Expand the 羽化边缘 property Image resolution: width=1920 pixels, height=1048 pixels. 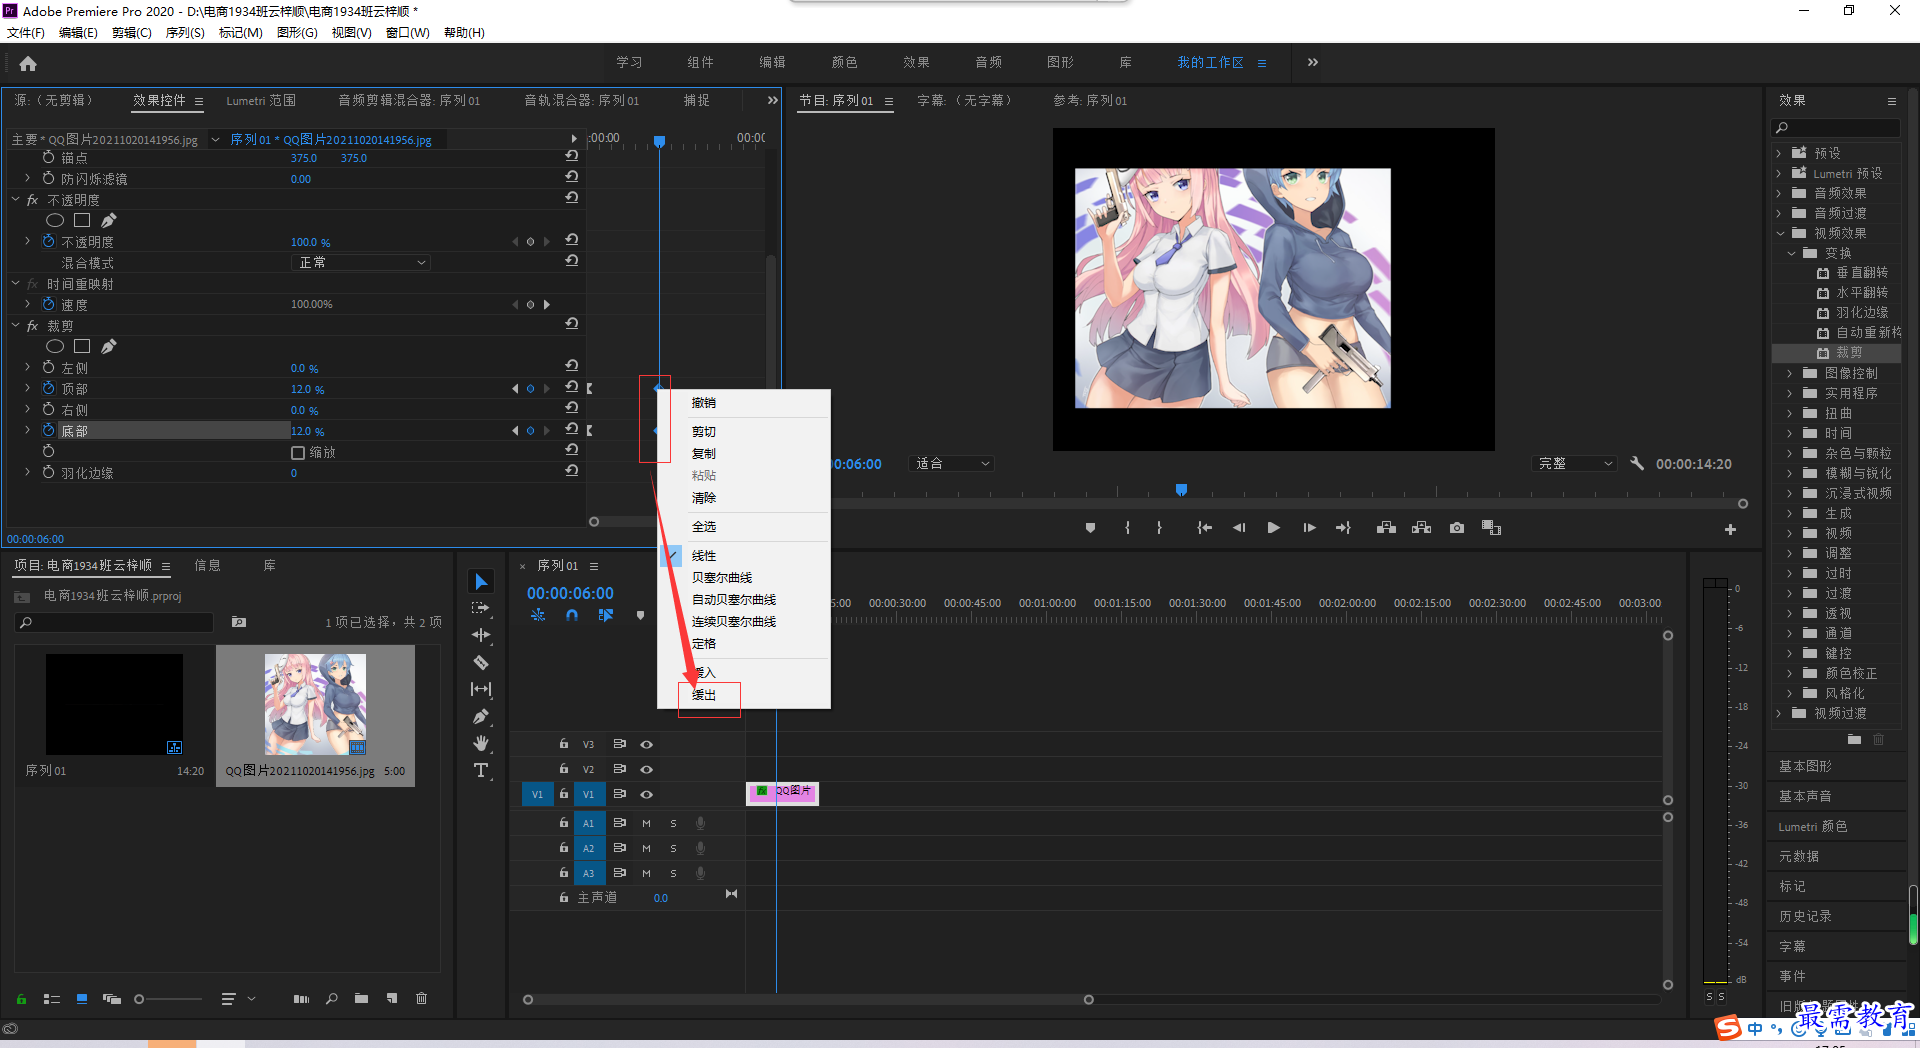(27, 472)
